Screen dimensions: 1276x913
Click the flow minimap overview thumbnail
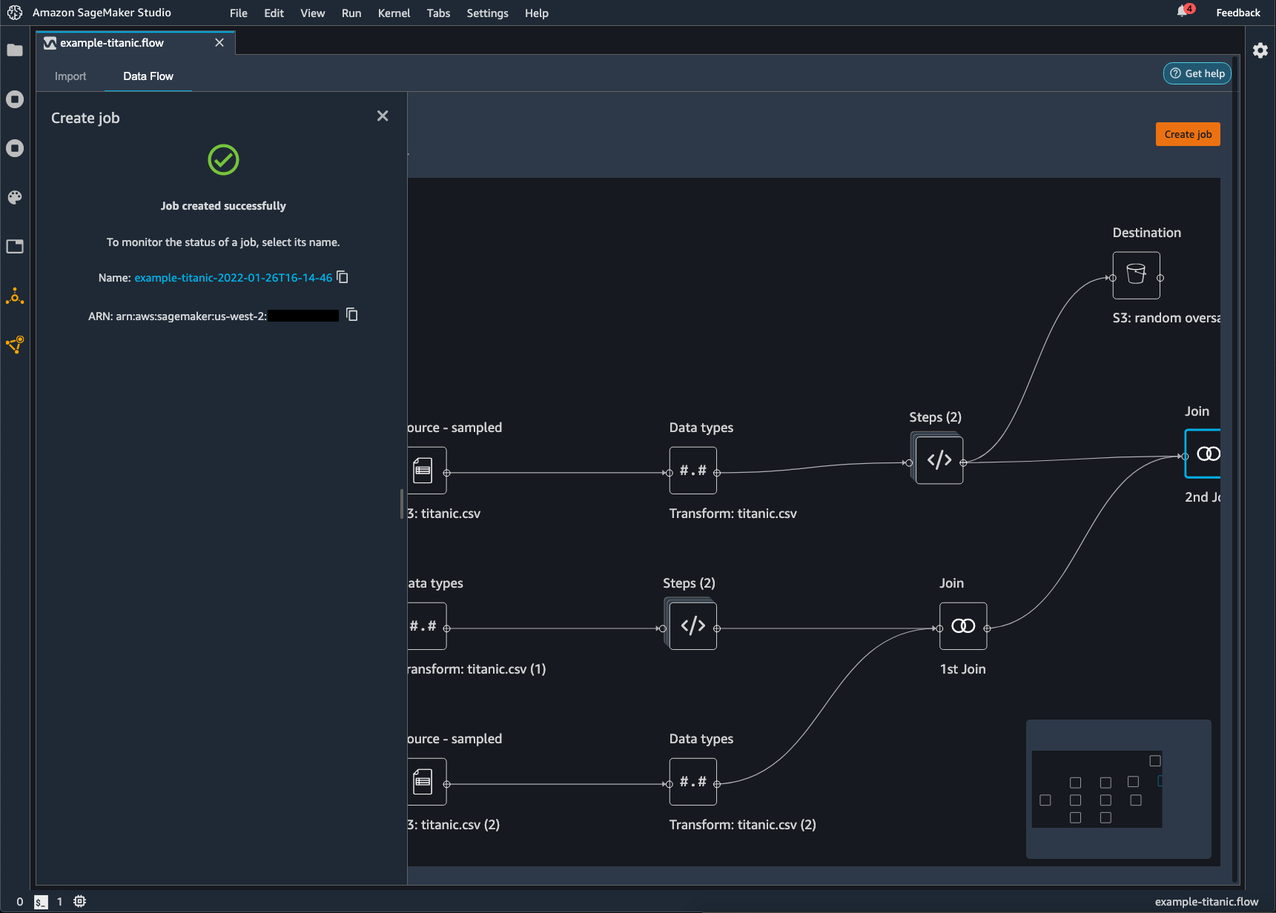(x=1097, y=789)
